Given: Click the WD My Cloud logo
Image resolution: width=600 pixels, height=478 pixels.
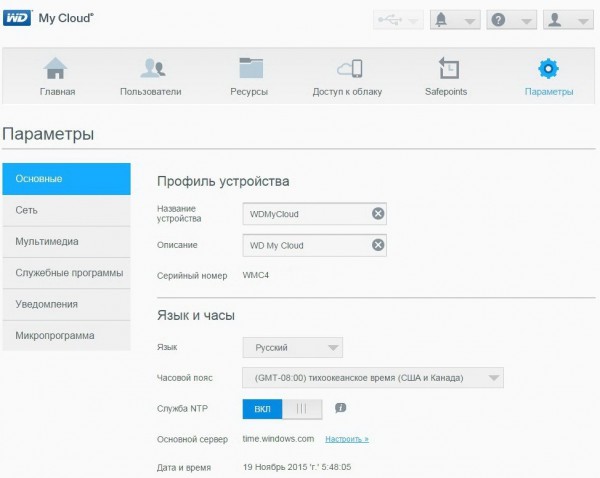Looking at the screenshot, I should coord(48,18).
